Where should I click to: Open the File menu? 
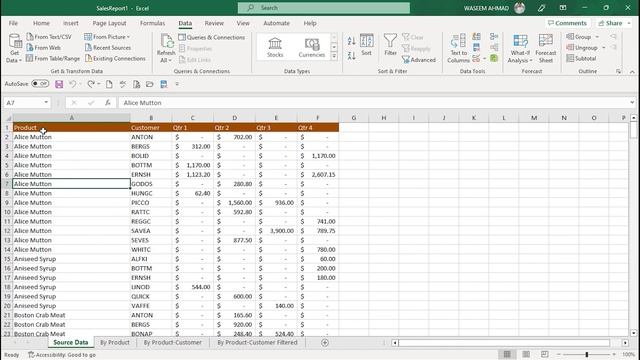[x=13, y=23]
